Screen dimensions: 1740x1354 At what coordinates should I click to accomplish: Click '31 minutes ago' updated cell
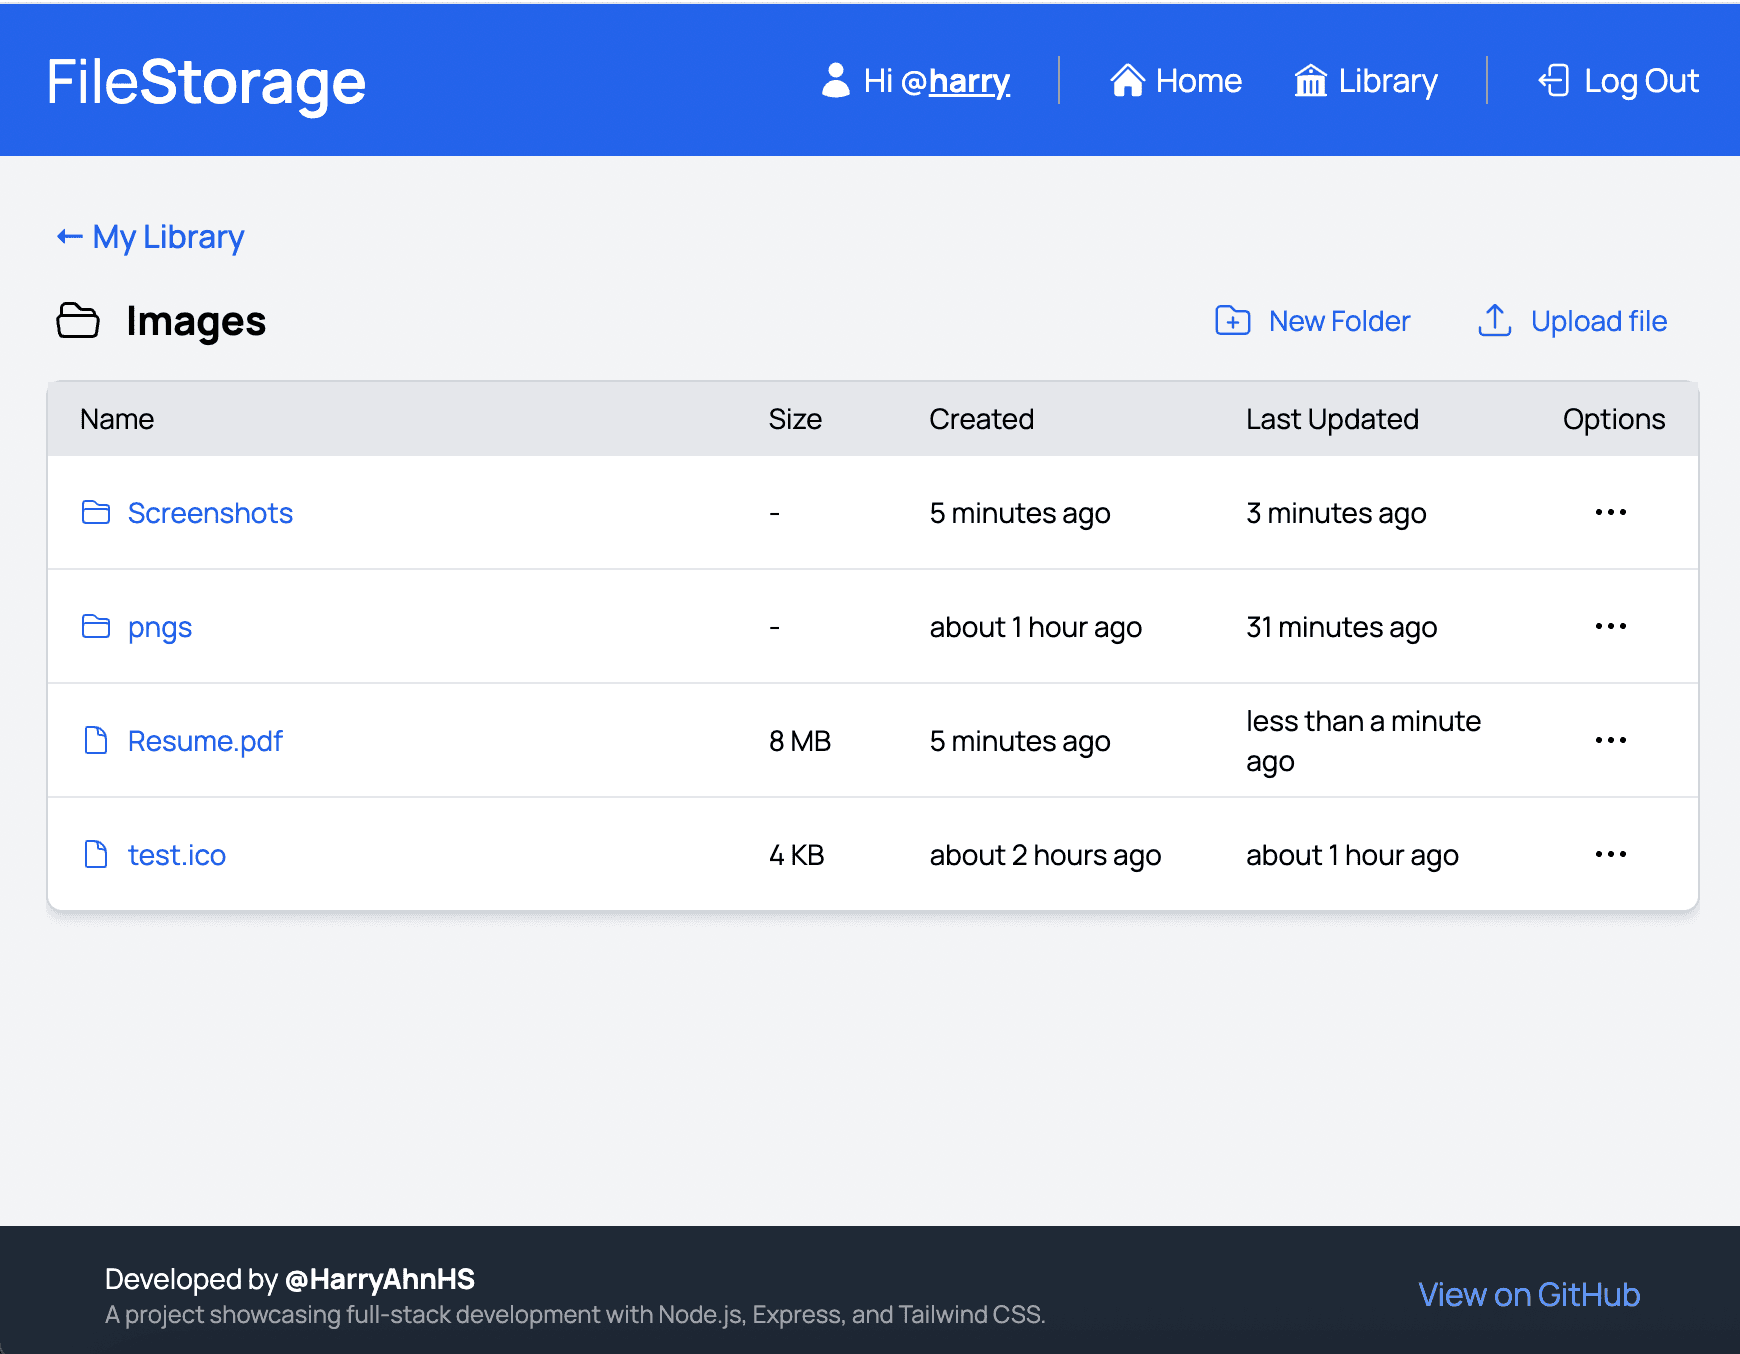1341,627
